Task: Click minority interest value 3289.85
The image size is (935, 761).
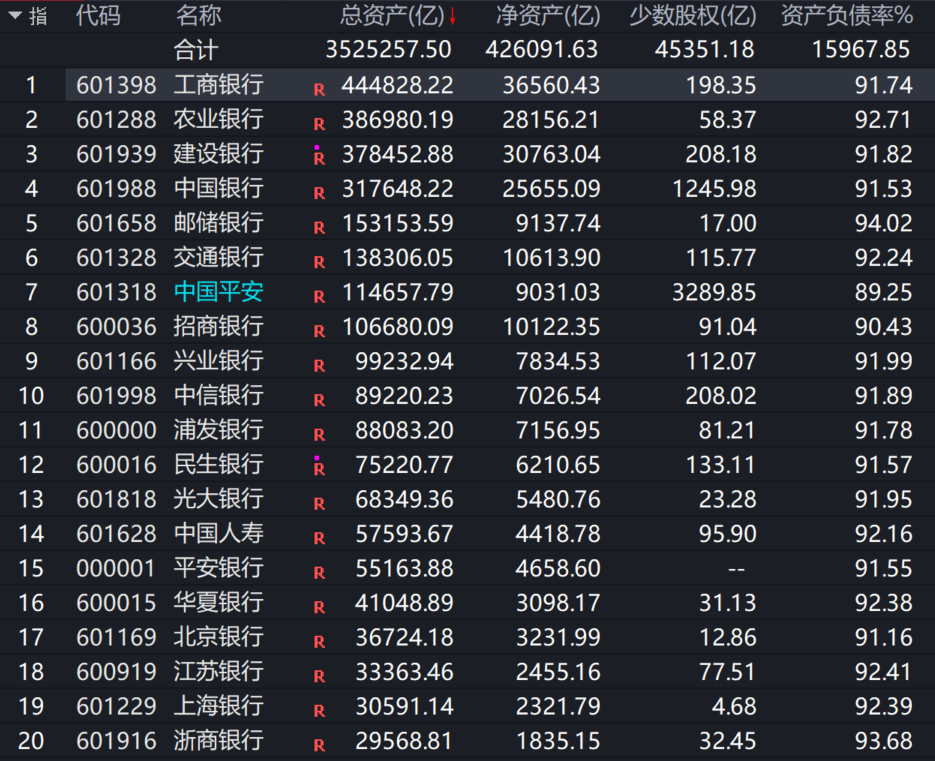Action: point(714,293)
